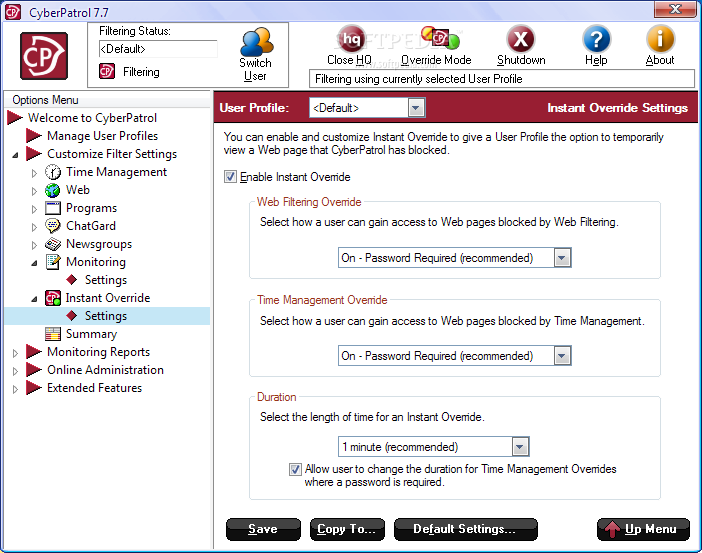Open Time Management Override dropdown

tap(562, 356)
